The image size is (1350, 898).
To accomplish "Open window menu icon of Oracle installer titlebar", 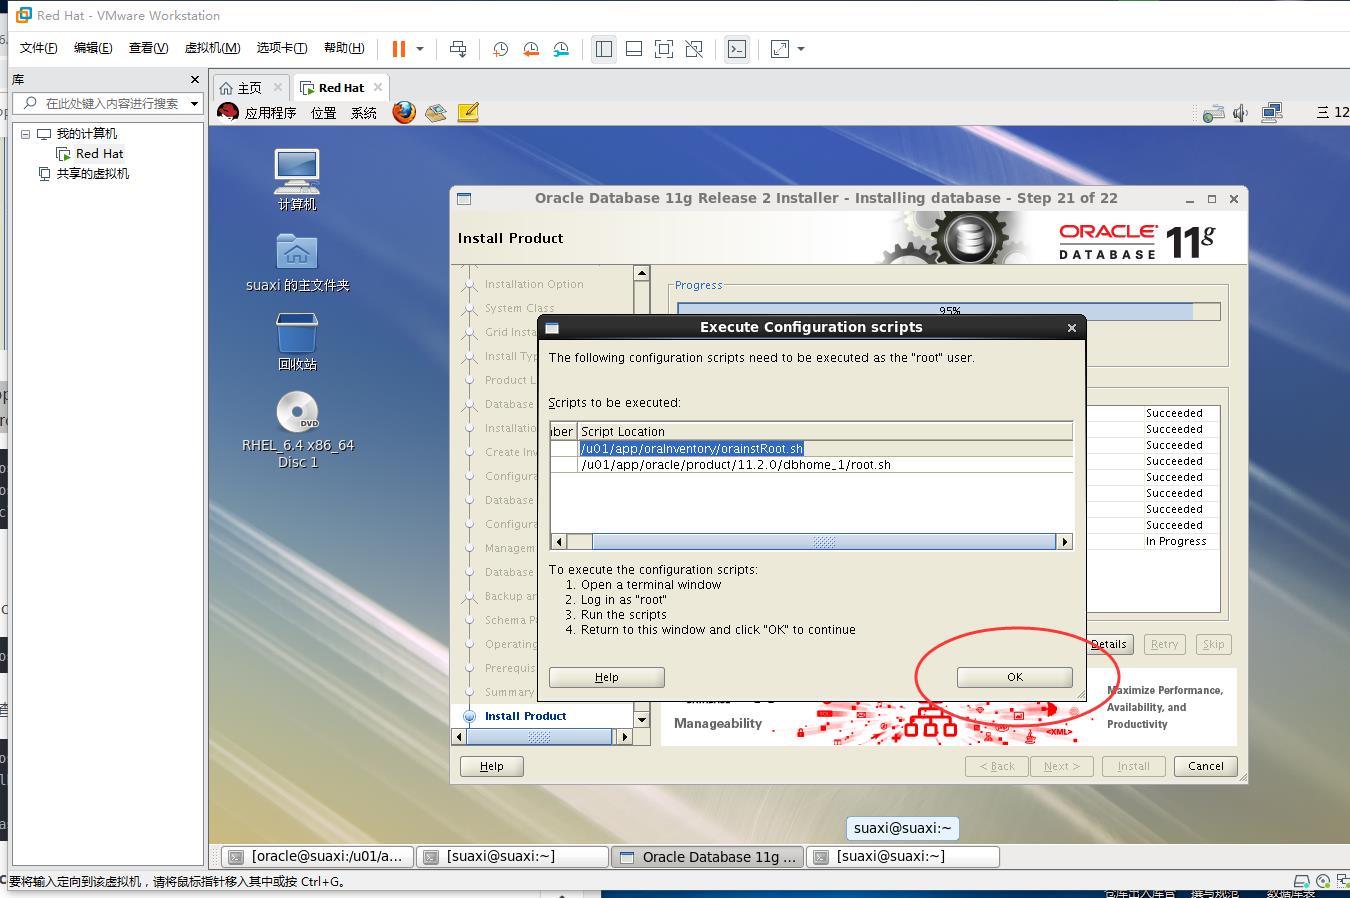I will 464,198.
